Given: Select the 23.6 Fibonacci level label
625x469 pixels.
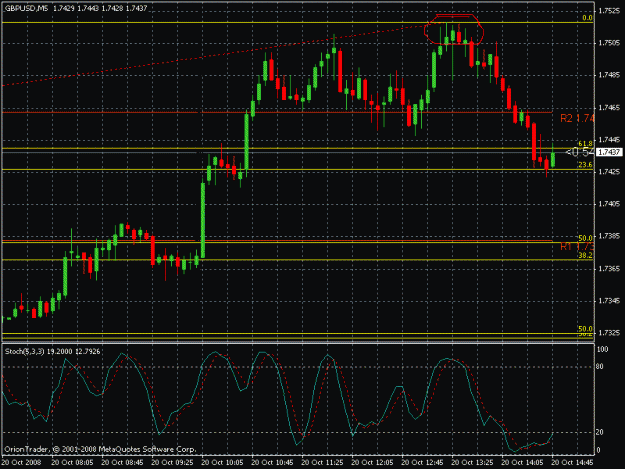Looking at the screenshot, I should [585, 165].
